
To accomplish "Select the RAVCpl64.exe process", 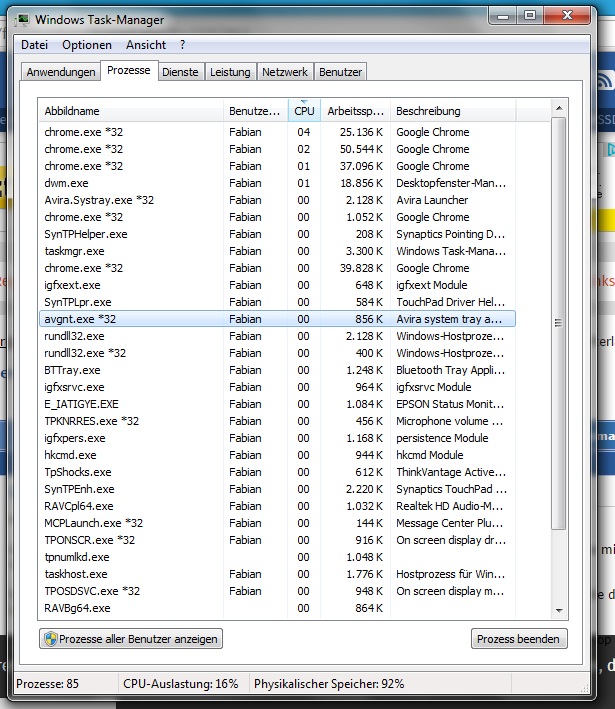I will 277,506.
